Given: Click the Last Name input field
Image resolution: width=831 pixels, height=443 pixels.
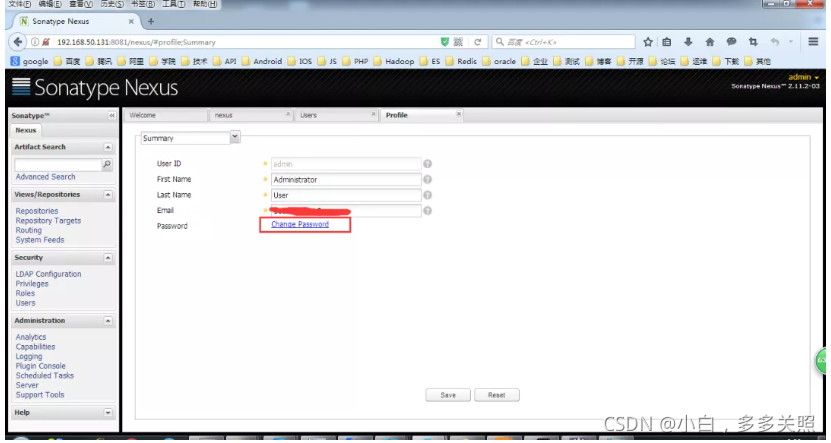Looking at the screenshot, I should (346, 195).
